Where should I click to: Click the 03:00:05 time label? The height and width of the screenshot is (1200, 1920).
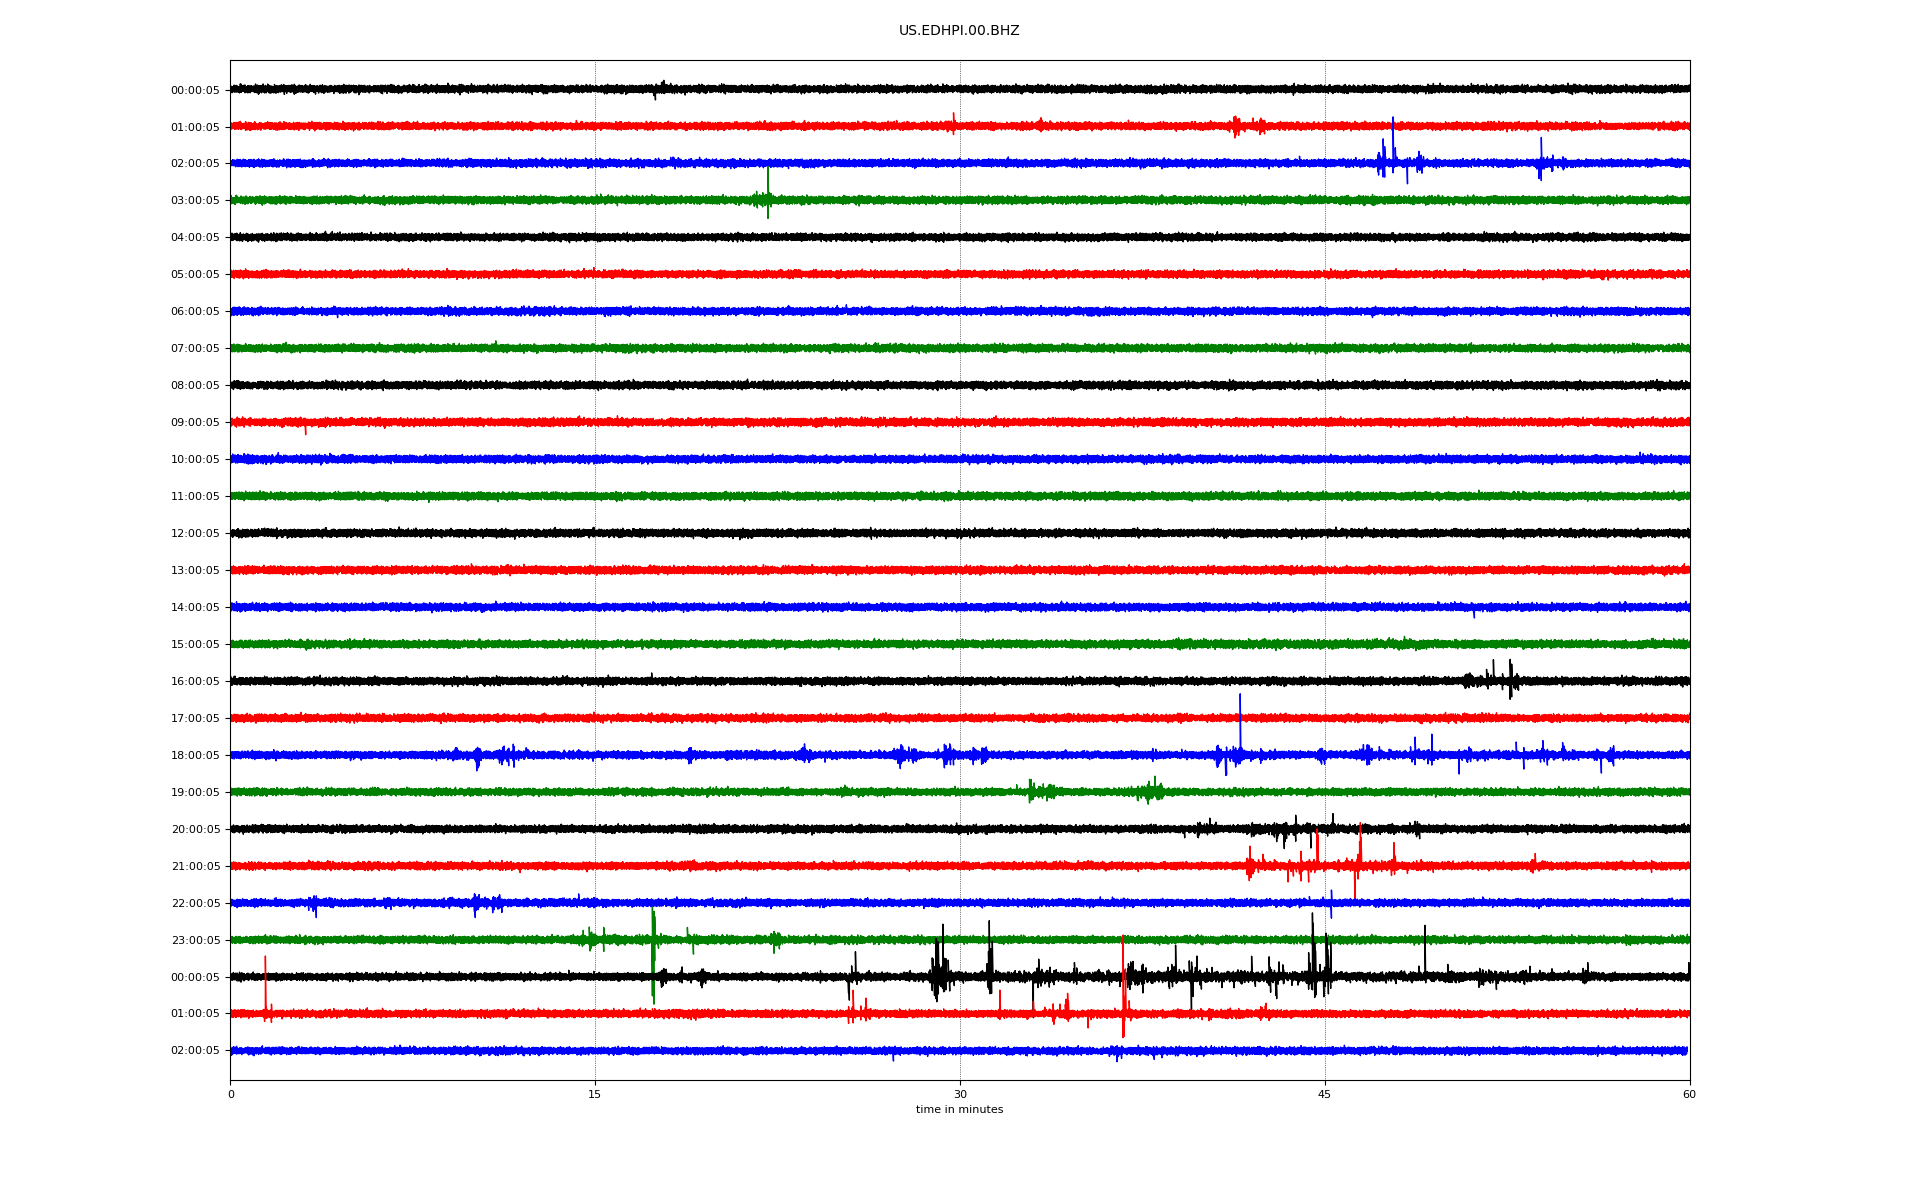pos(195,201)
